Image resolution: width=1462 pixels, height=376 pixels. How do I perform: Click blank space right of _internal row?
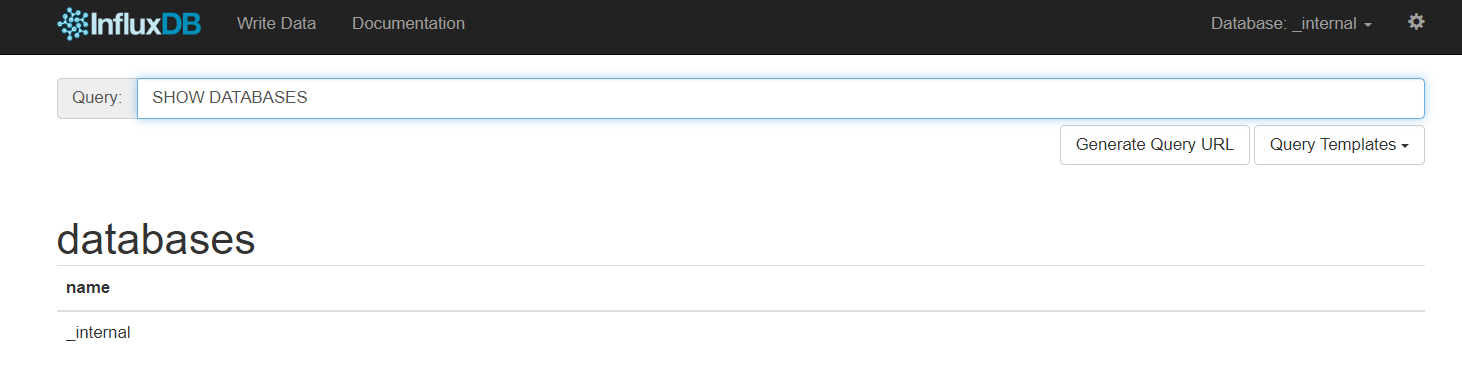780,332
